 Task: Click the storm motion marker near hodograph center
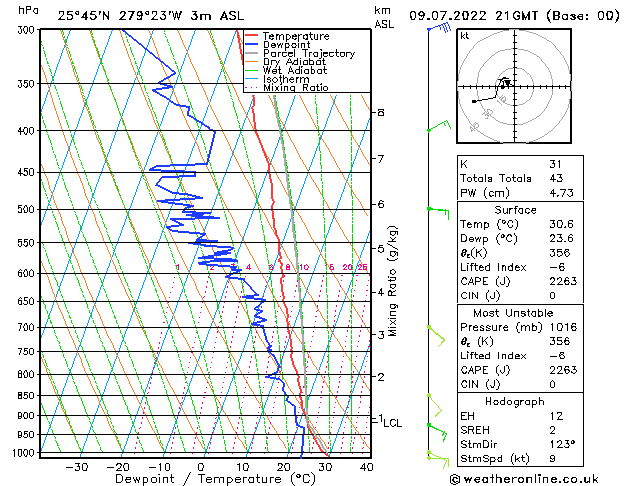point(507,83)
